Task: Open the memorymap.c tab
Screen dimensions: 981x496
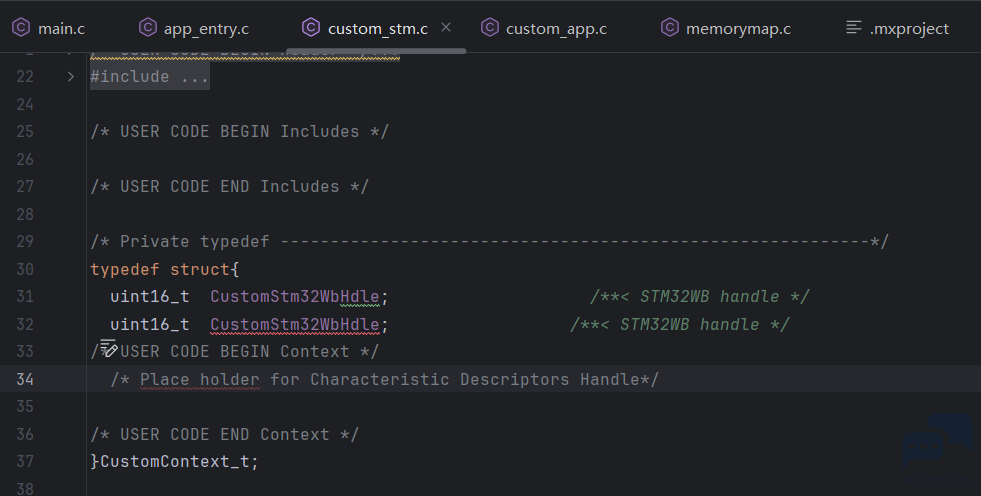Action: coord(726,28)
